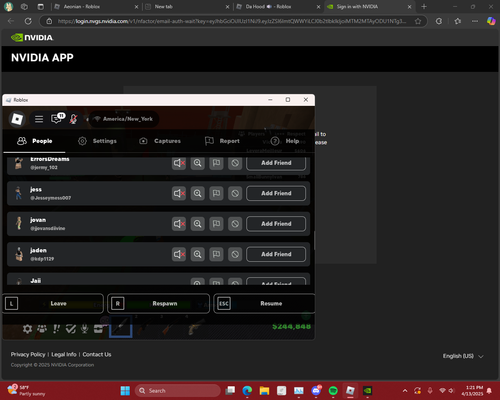
Task: Expand the English (US) language dropdown
Action: [463, 356]
